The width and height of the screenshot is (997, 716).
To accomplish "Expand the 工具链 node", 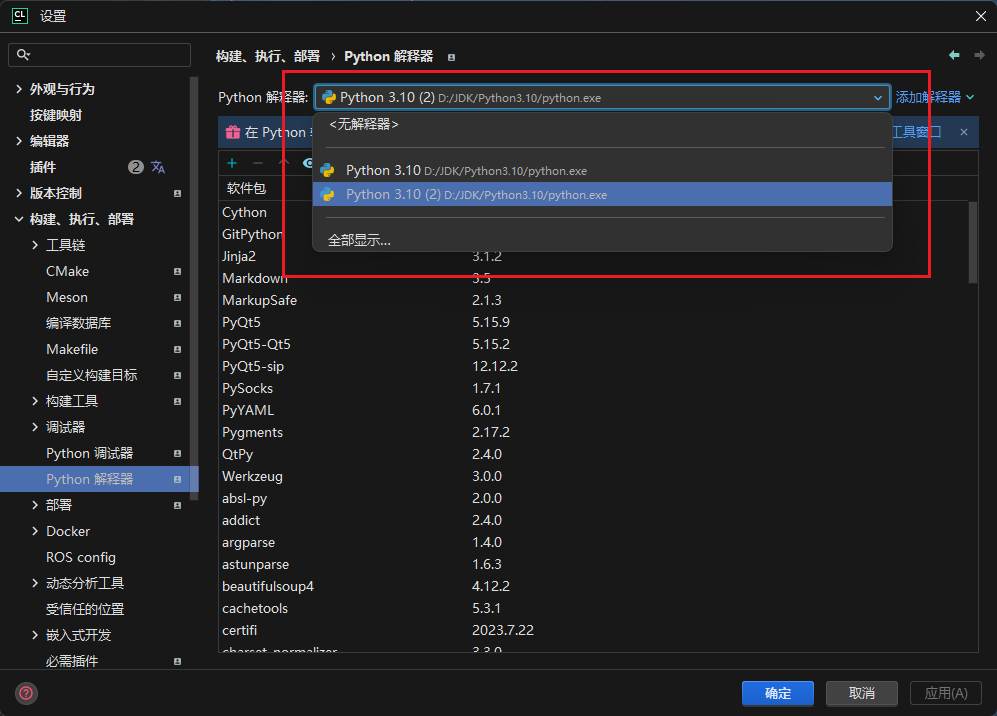I will [x=35, y=245].
